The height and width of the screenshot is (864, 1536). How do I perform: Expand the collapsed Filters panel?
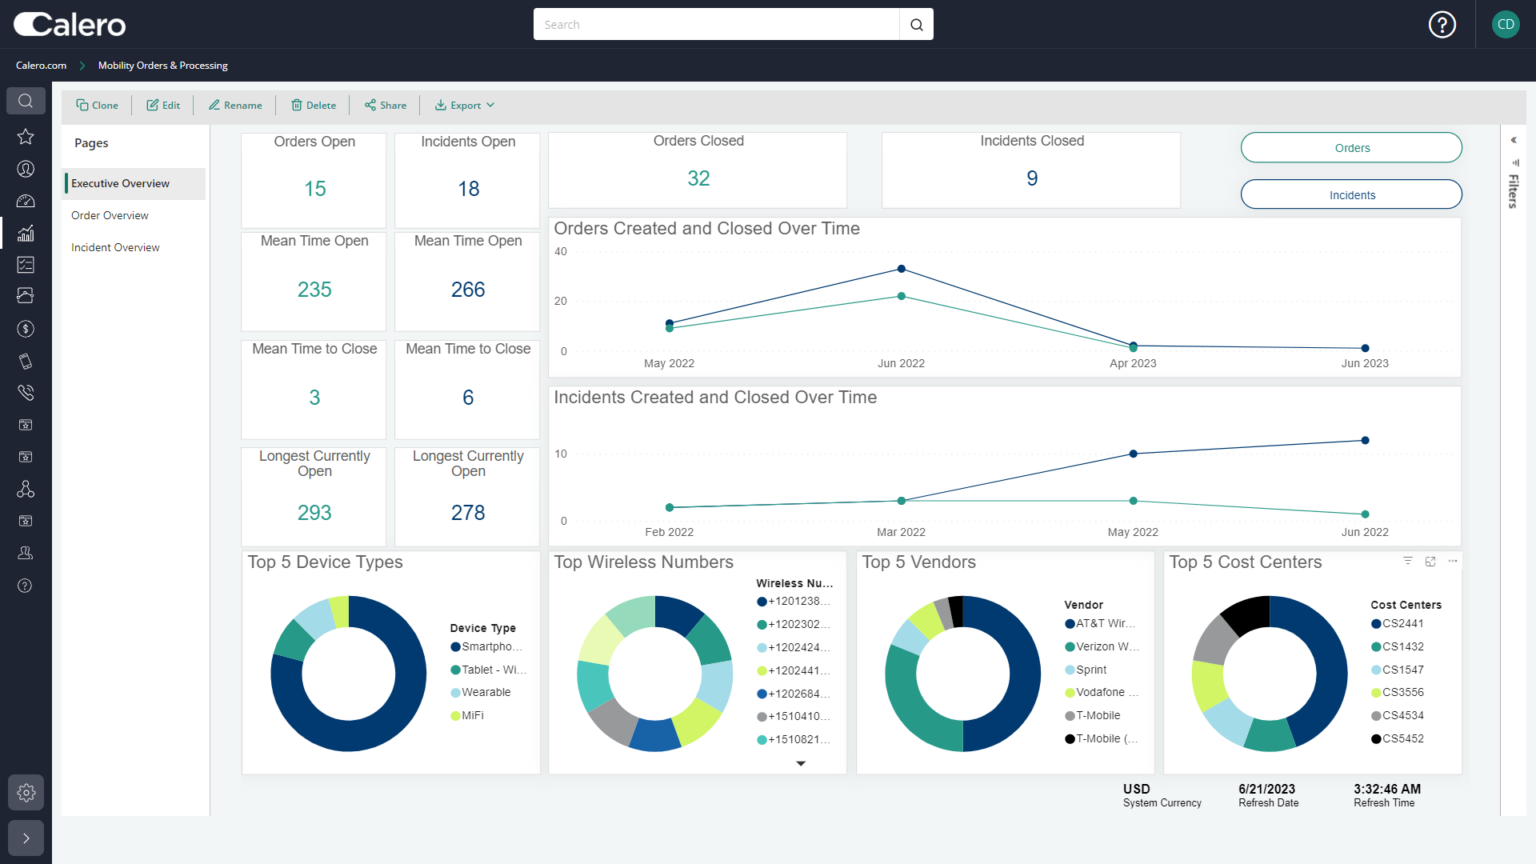point(1513,140)
